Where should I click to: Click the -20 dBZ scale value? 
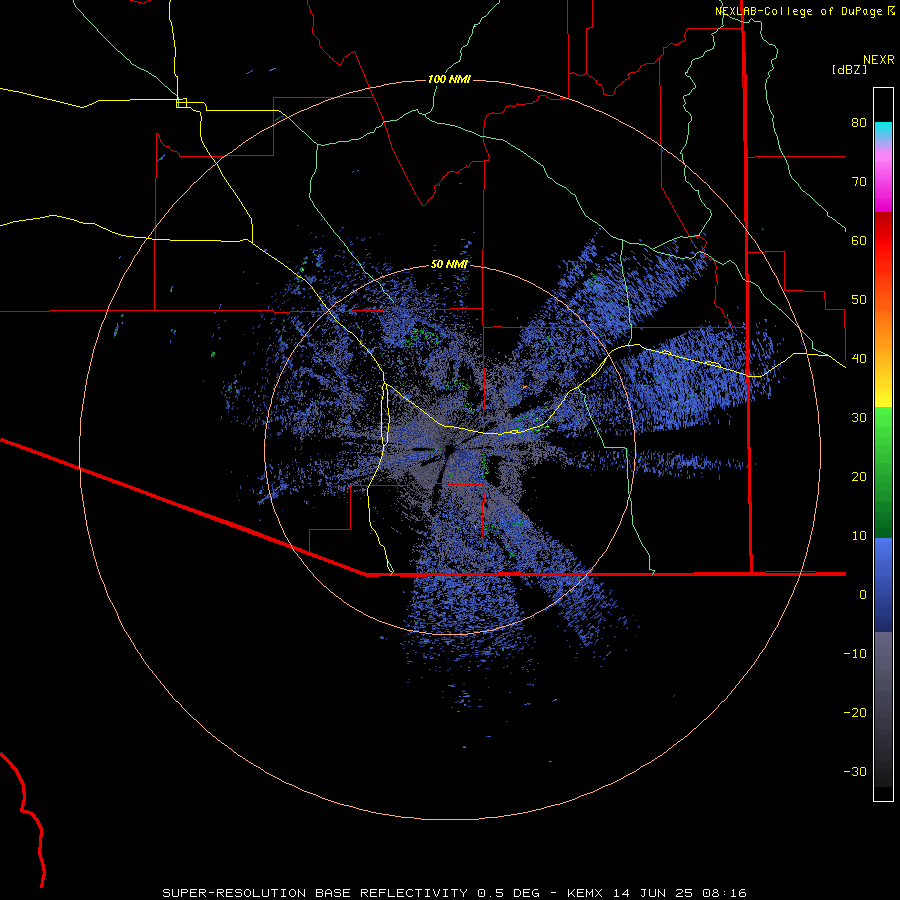[855, 712]
